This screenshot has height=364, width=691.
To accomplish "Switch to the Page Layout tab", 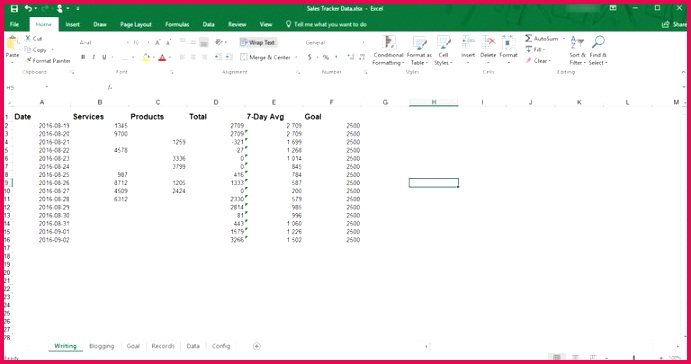I will pos(136,24).
